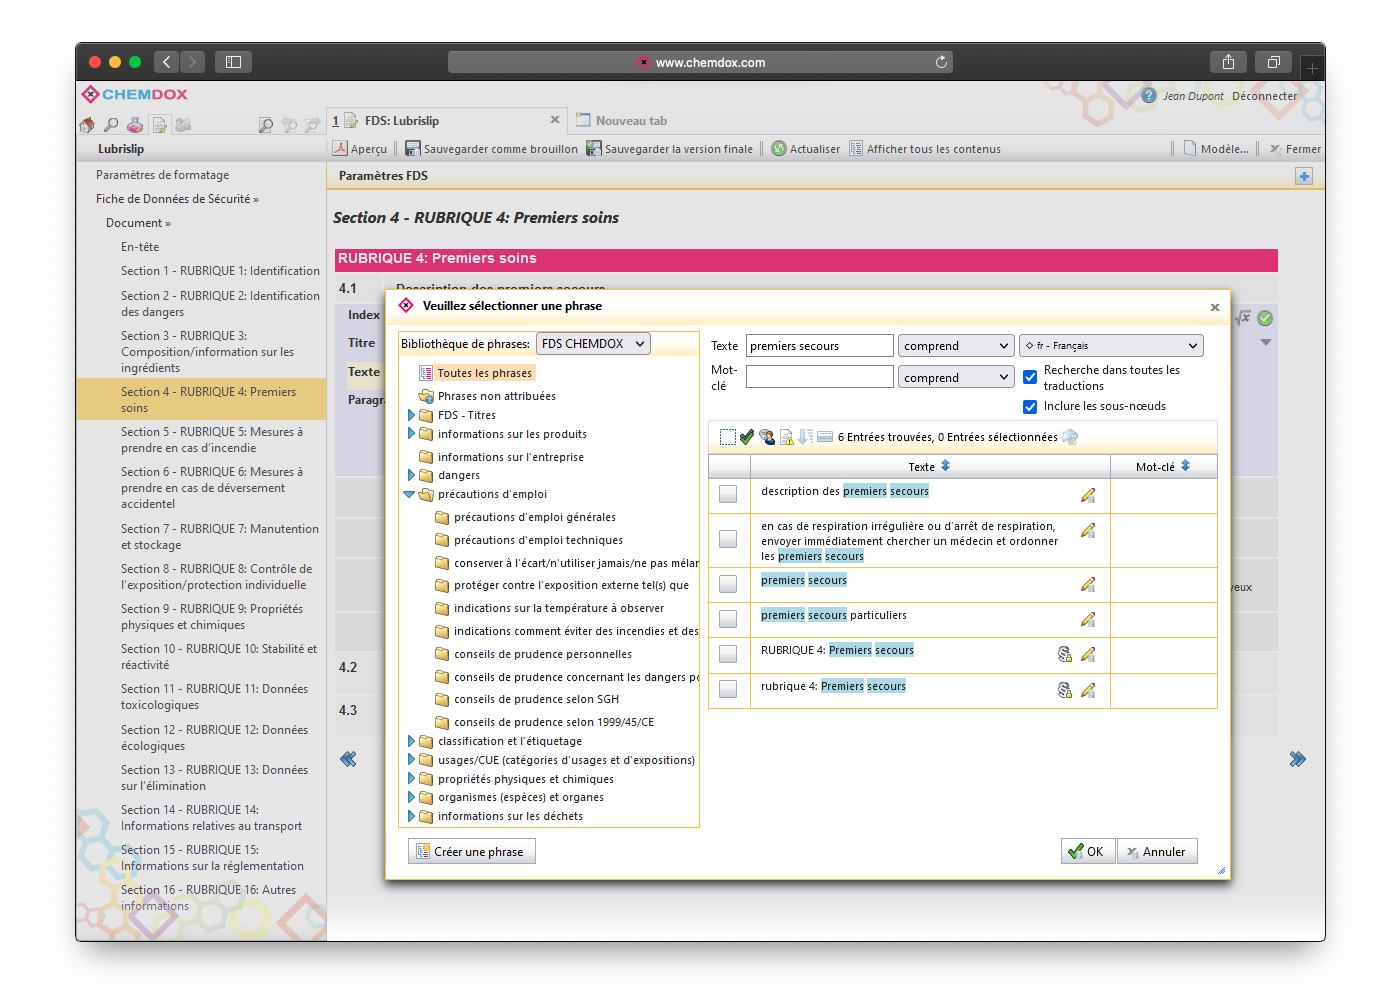
Task: Expand 'informations sur les produits' folder
Action: pyautogui.click(x=411, y=433)
